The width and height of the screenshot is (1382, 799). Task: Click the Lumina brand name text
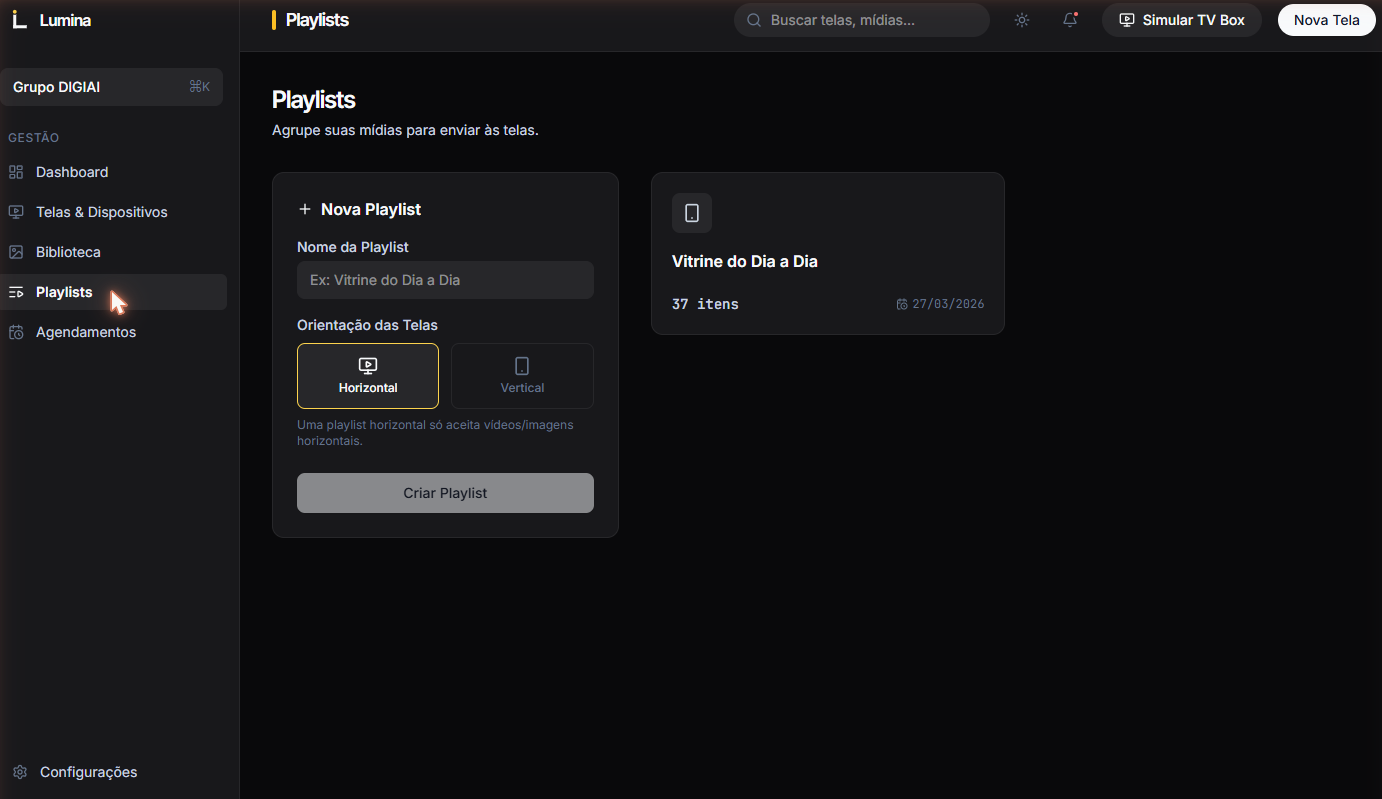65,20
